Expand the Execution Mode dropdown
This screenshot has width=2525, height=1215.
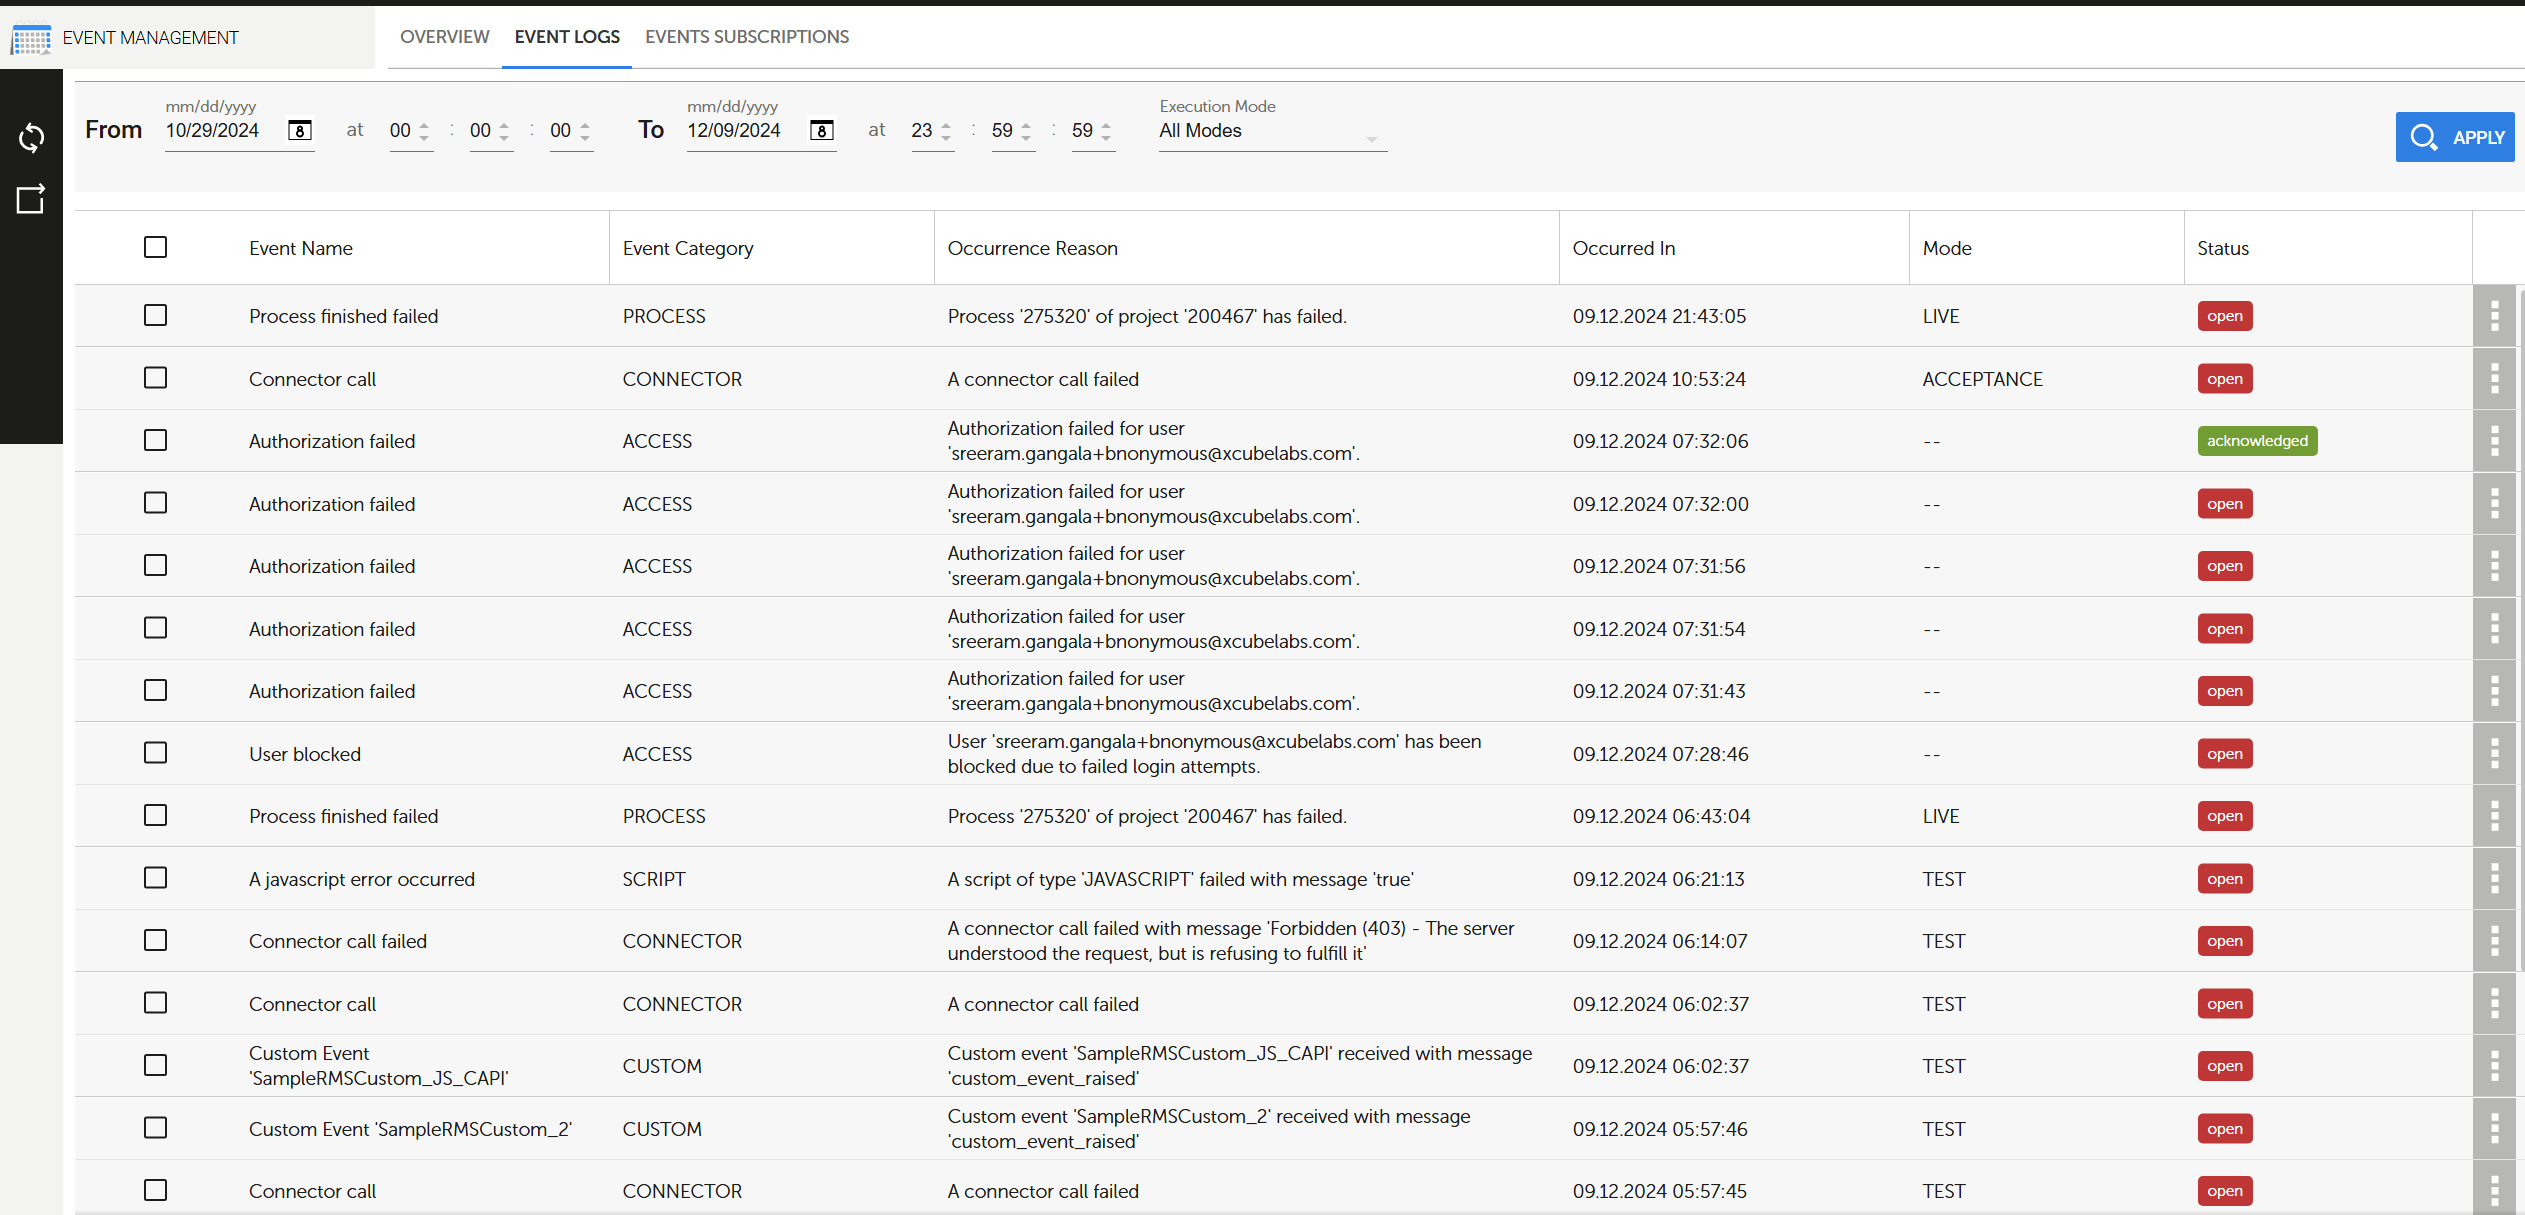1272,131
